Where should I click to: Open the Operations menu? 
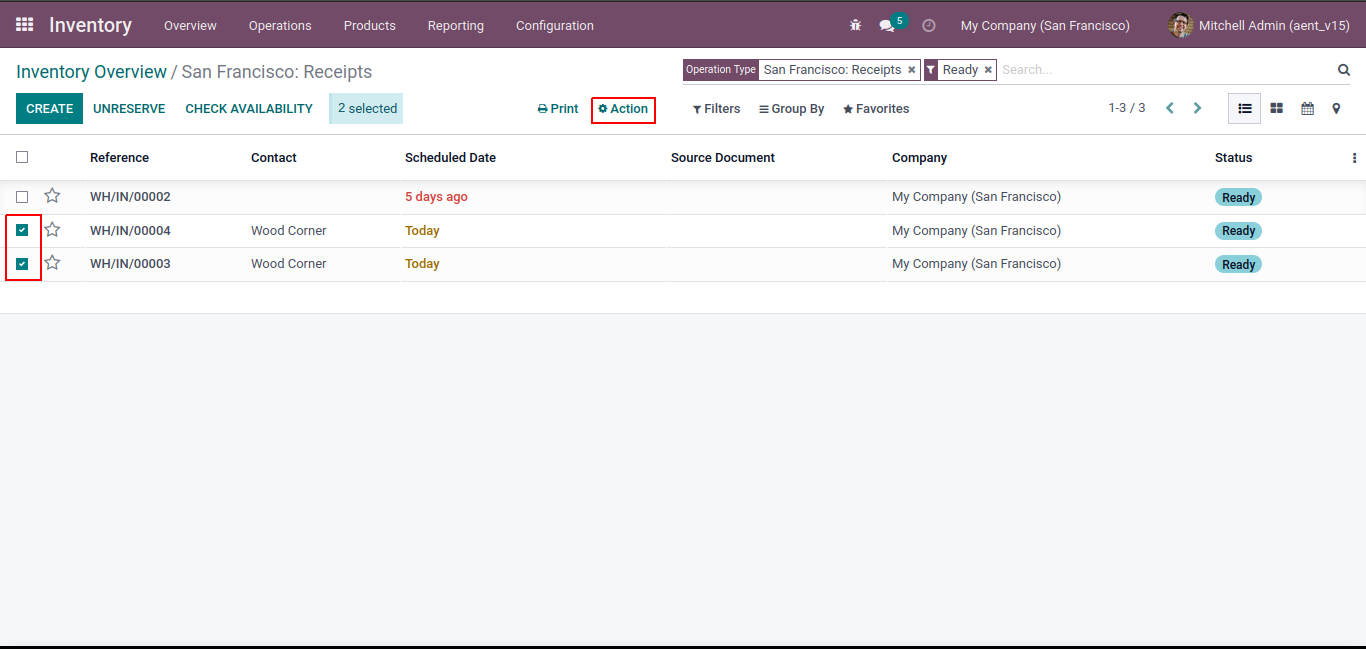[x=280, y=26]
